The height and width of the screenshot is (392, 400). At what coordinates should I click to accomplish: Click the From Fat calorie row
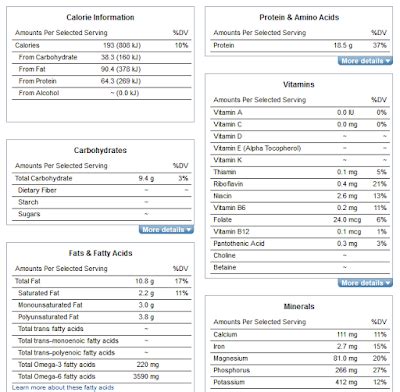[102, 69]
